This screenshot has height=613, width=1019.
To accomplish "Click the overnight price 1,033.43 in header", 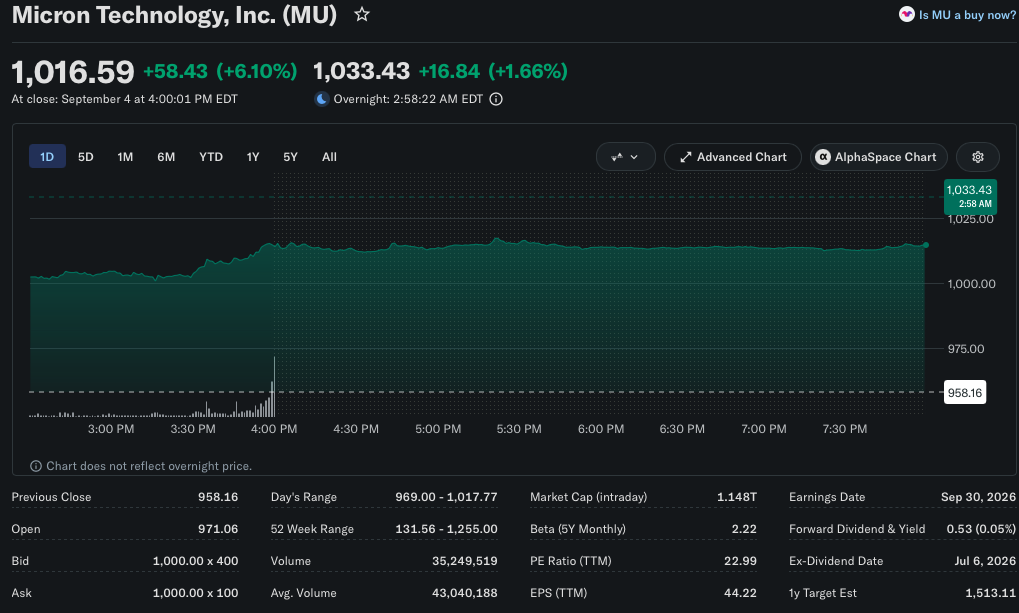I will pos(361,71).
